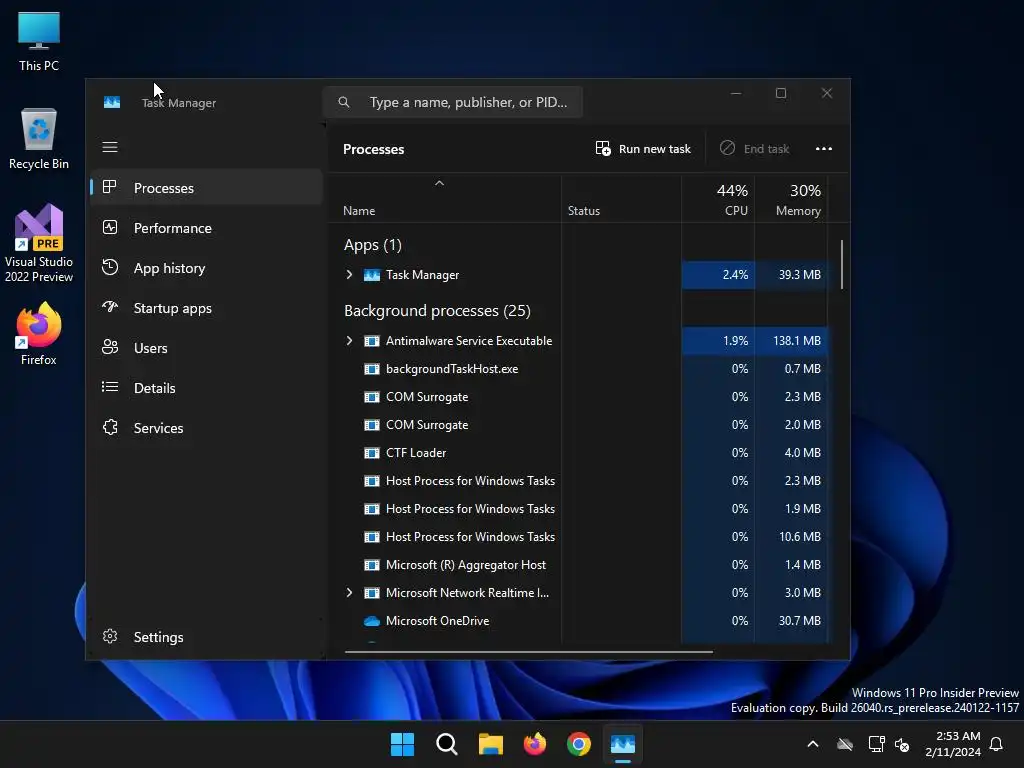Expand Microsoft Network Realtime row
The width and height of the screenshot is (1024, 768).
coord(349,593)
